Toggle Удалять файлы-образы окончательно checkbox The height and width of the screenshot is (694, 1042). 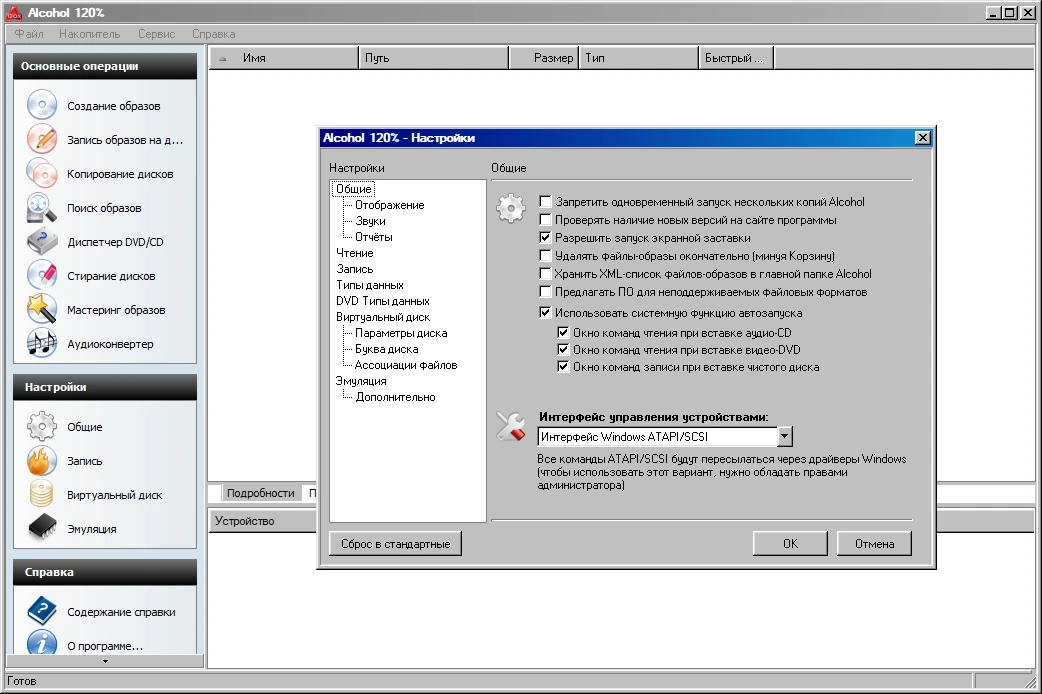(545, 255)
